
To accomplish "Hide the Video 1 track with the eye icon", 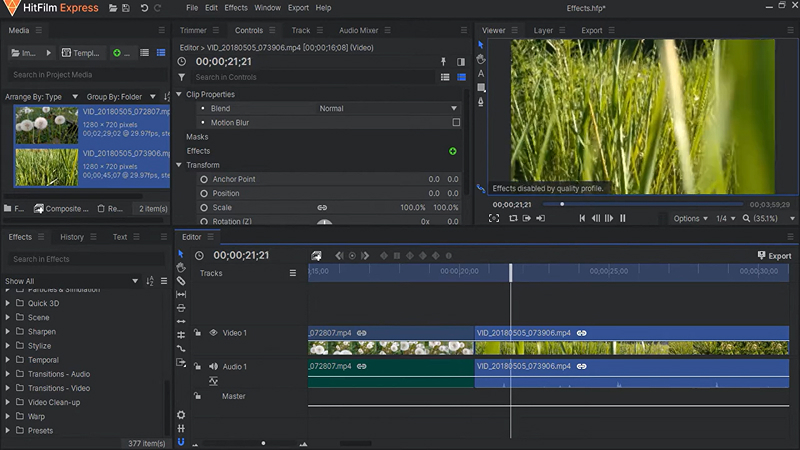I will [213, 333].
